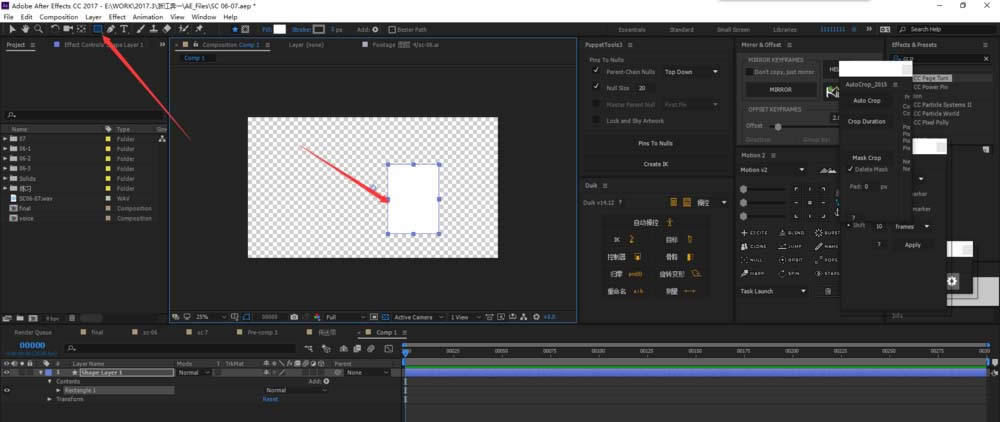
Task: Click the Pins To Nulls button
Action: (x=654, y=144)
